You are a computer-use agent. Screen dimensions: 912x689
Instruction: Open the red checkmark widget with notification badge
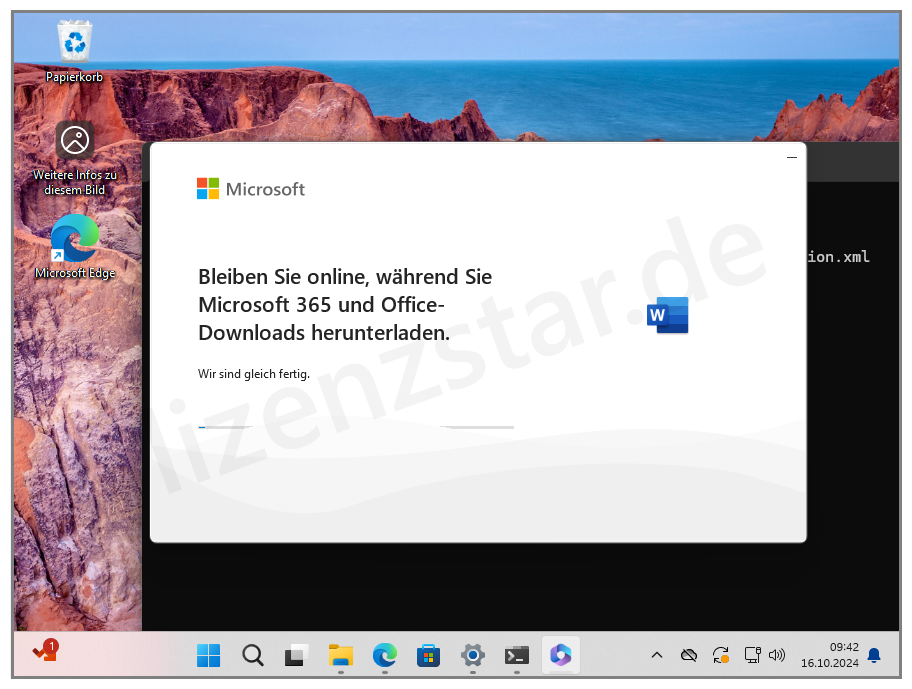[x=45, y=652]
